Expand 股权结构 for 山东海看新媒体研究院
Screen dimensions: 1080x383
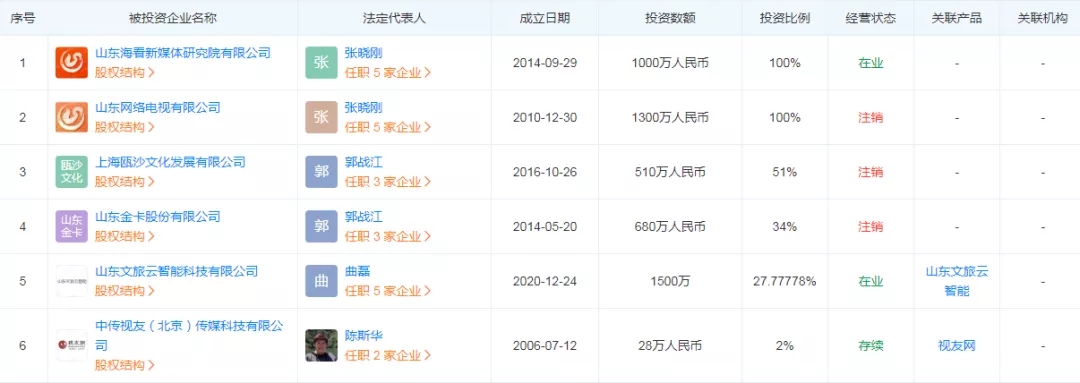[x=125, y=72]
